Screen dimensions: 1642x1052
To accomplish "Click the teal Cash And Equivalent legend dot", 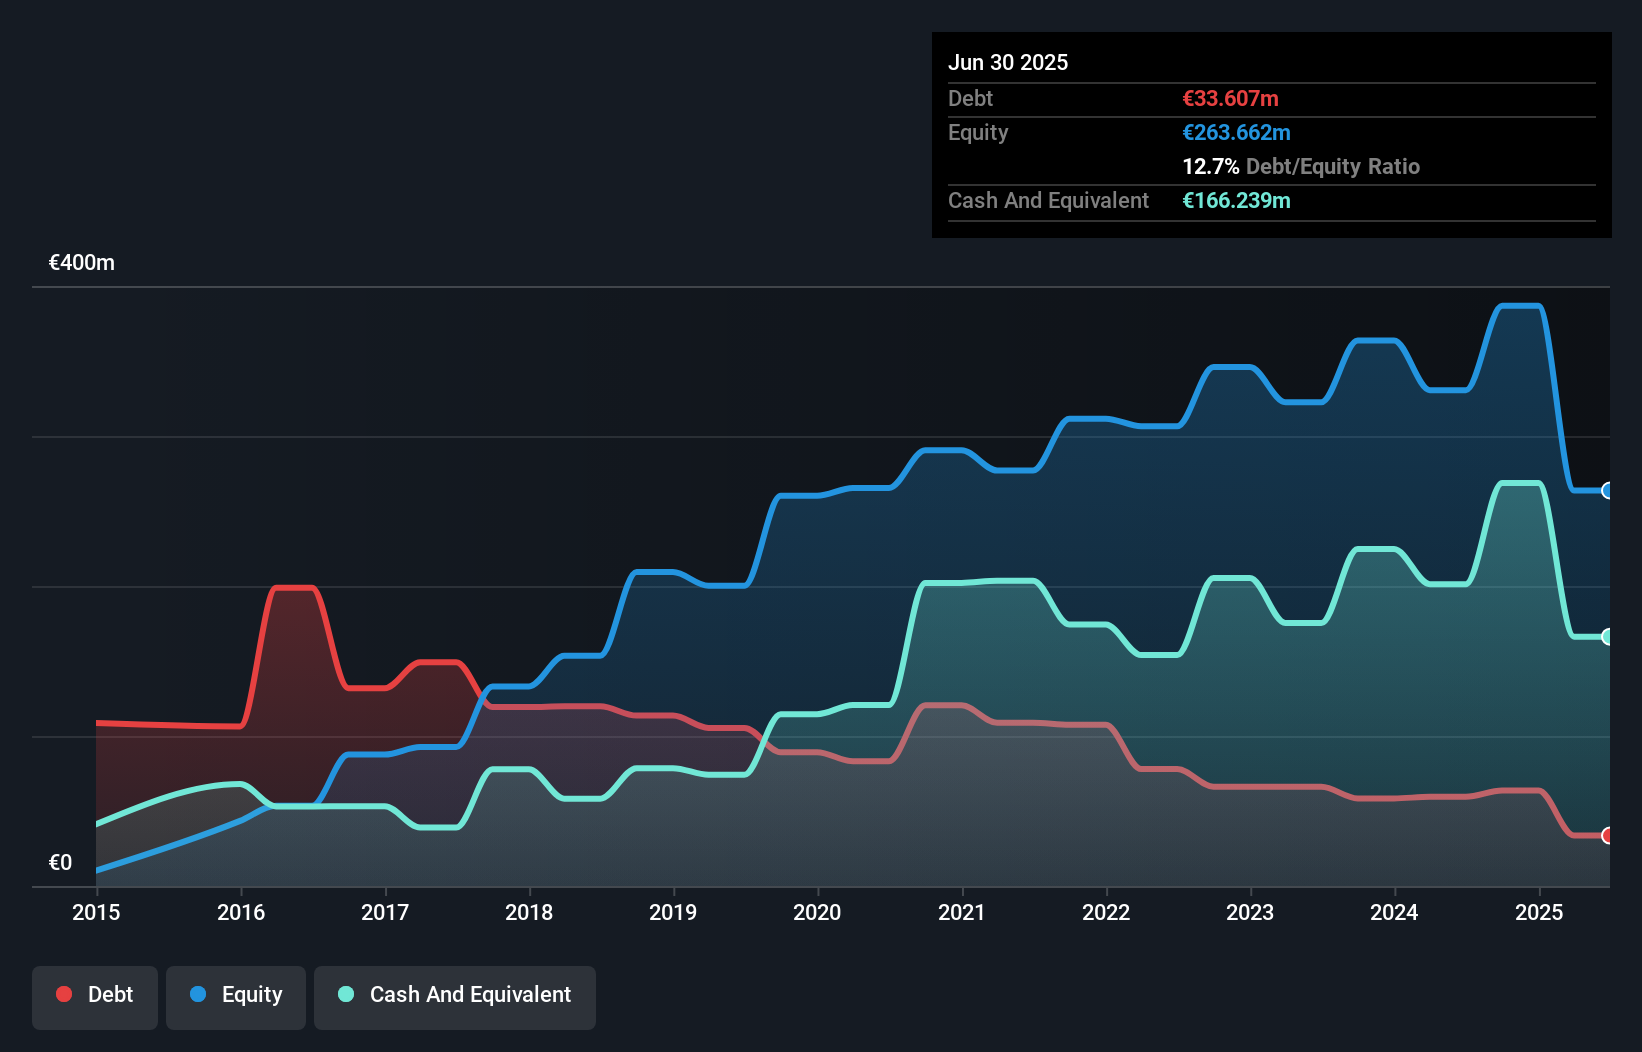I will 344,995.
